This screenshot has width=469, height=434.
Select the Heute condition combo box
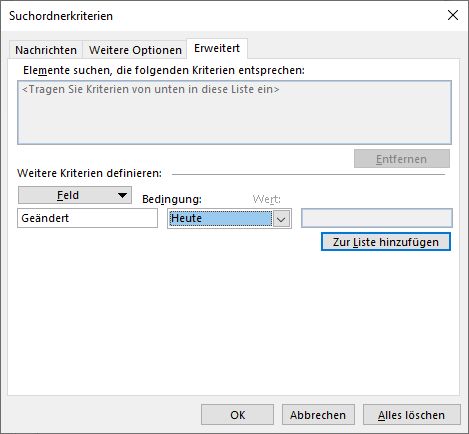pyautogui.click(x=229, y=219)
